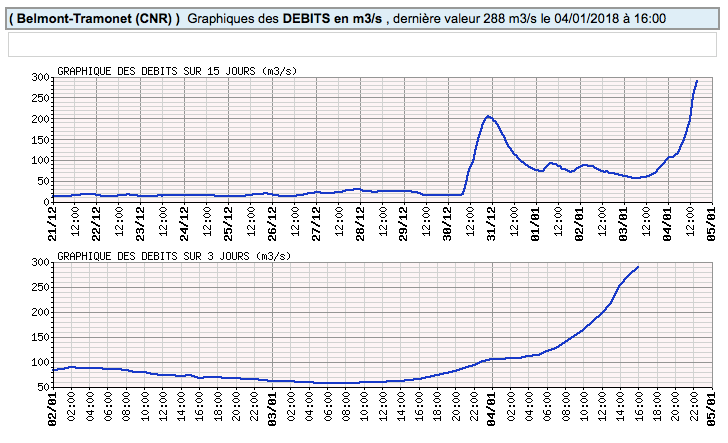Click the last point of the 3-day curve
728x443 pixels.
coord(638,267)
